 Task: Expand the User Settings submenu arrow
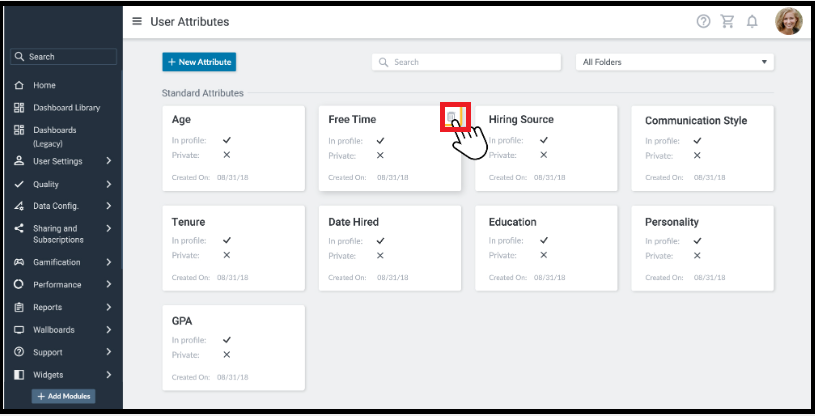point(109,161)
